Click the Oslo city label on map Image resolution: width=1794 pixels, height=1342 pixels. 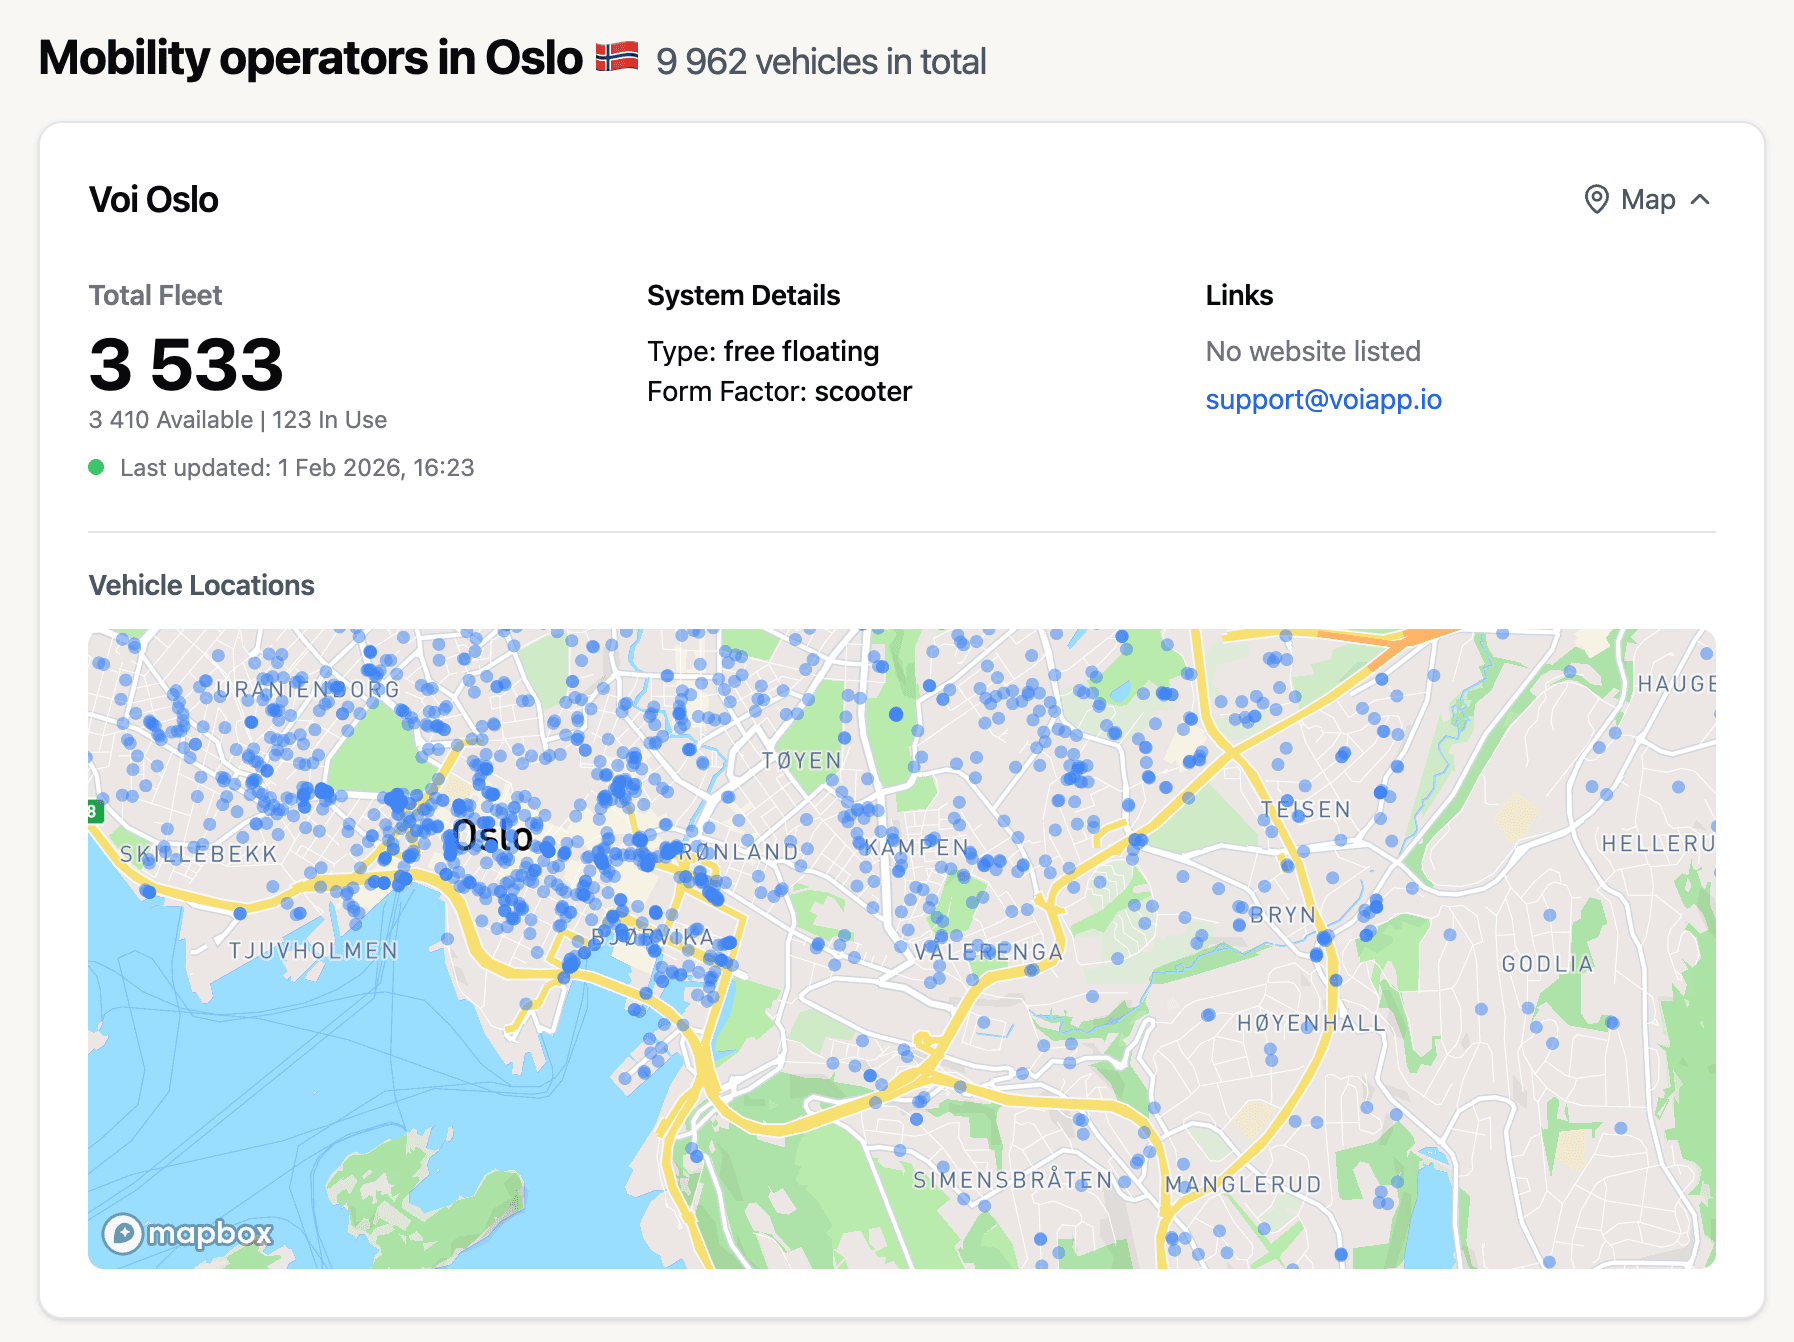pos(493,836)
